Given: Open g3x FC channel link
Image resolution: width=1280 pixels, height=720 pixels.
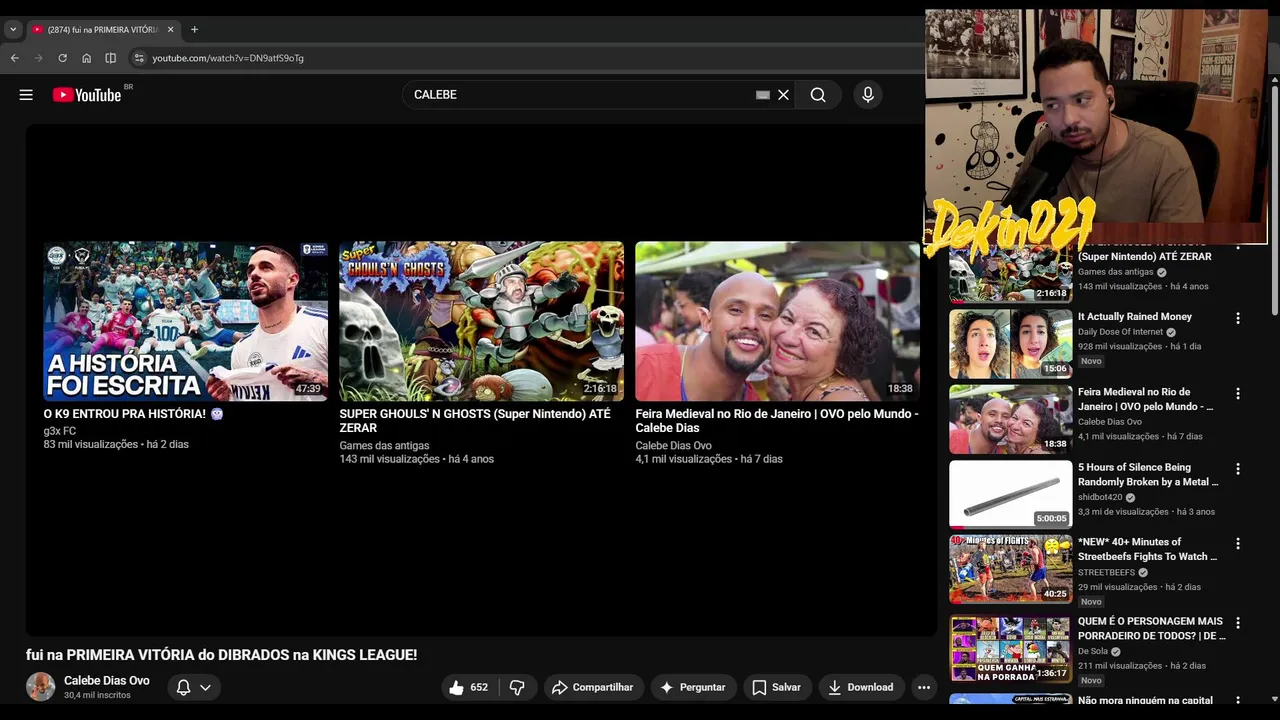Looking at the screenshot, I should pos(59,431).
